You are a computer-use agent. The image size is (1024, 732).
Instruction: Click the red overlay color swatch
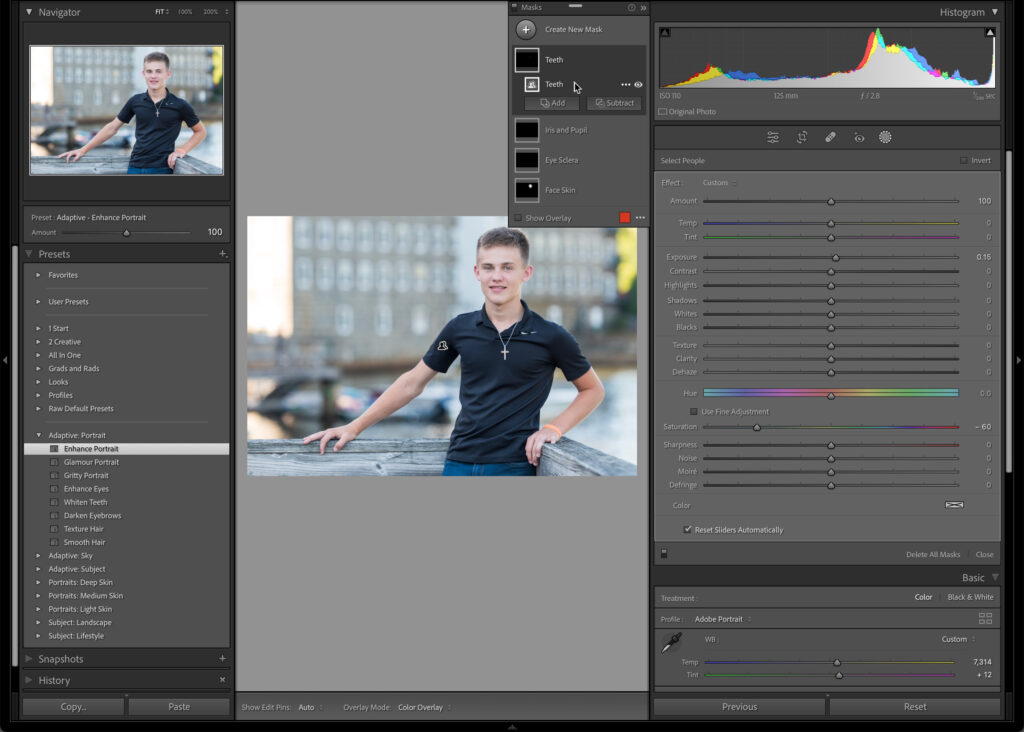click(x=625, y=218)
